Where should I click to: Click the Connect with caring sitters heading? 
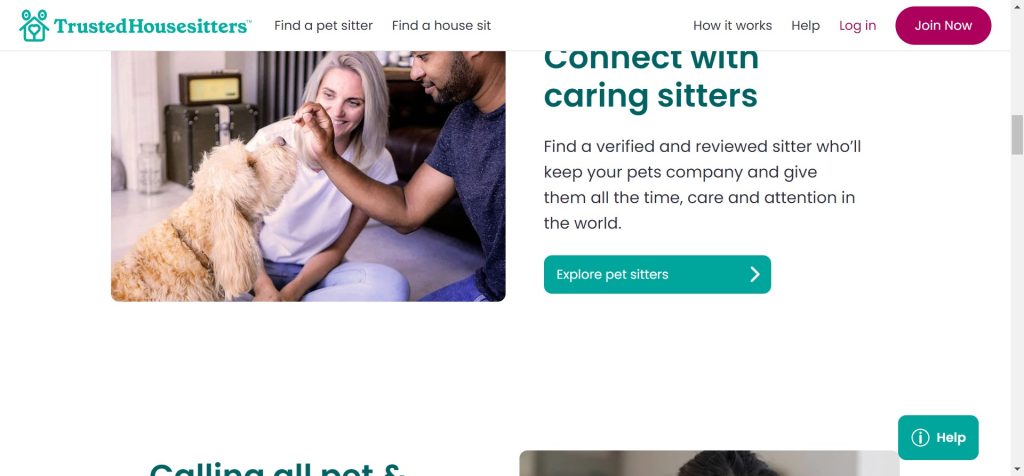651,77
